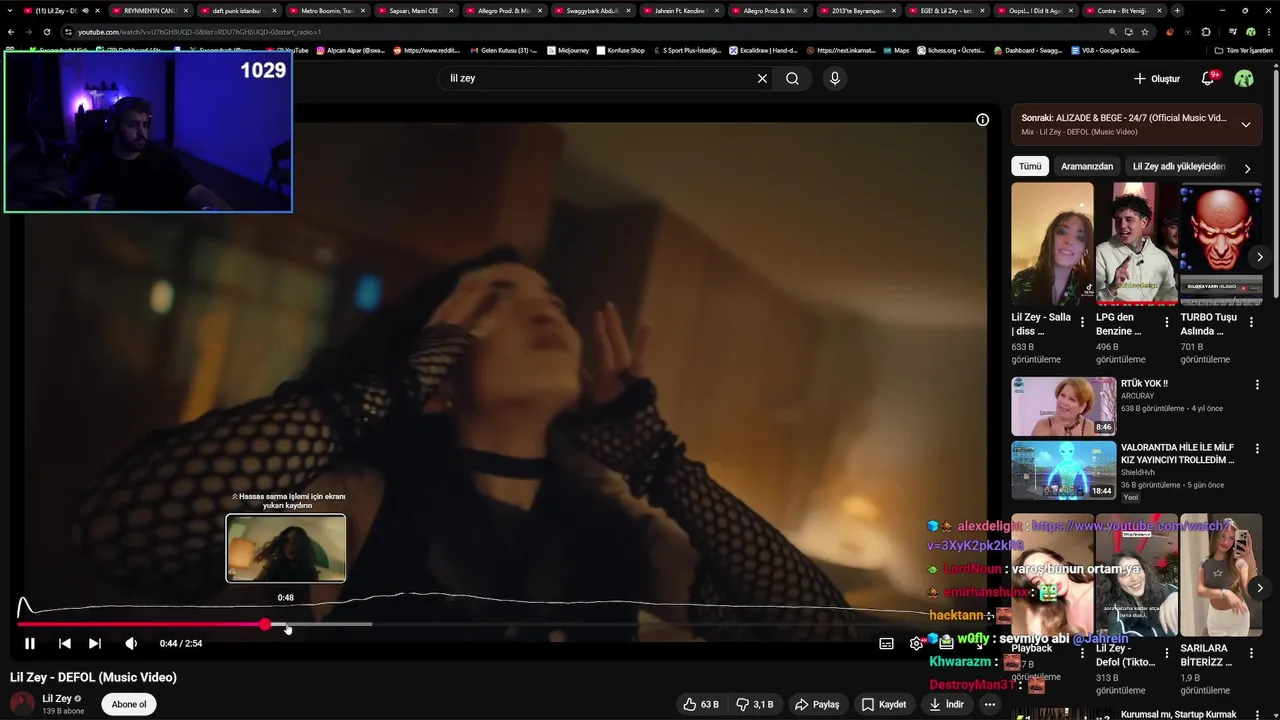
Task: Open options for 'Lil Zey - Salla' short
Action: [x=1082, y=322]
